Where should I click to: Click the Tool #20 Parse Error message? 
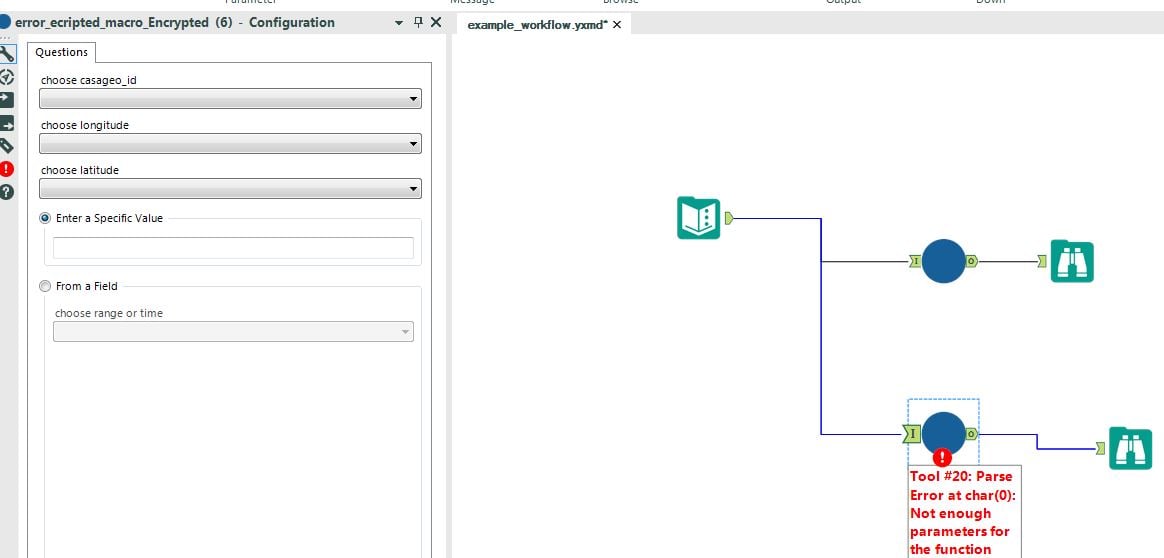[966, 512]
